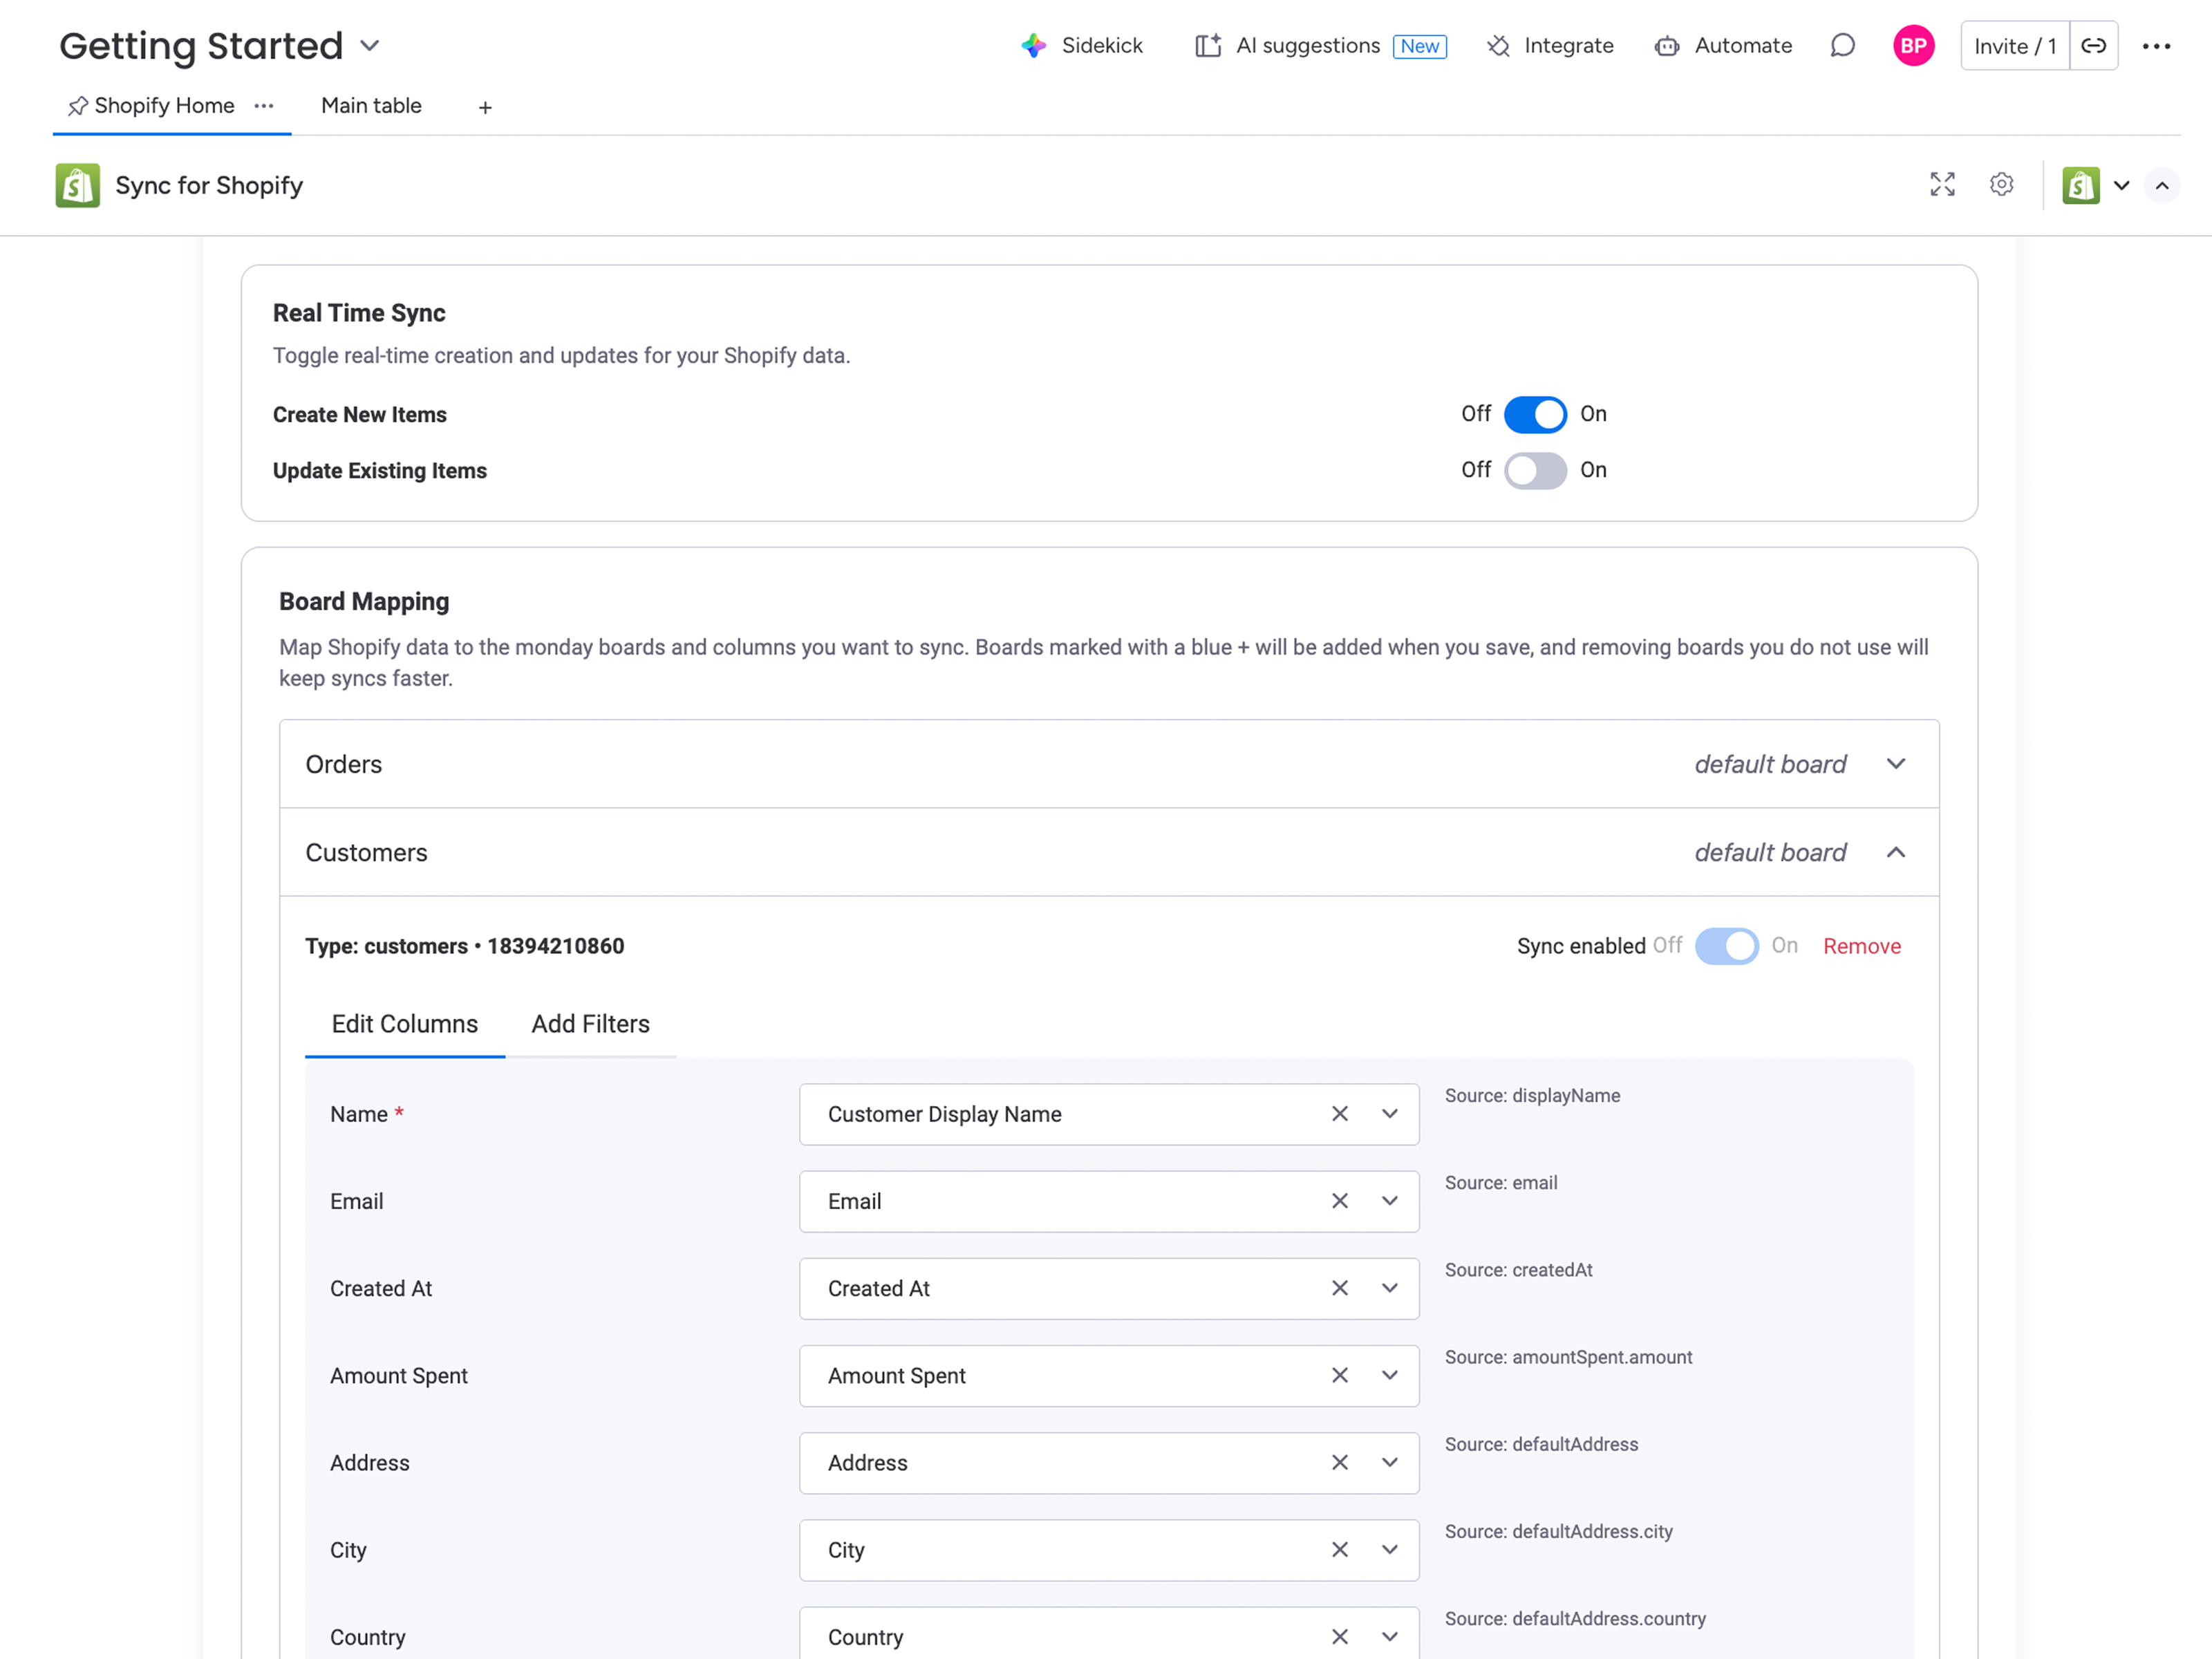Open the board discussion chat bubble

[1842, 46]
